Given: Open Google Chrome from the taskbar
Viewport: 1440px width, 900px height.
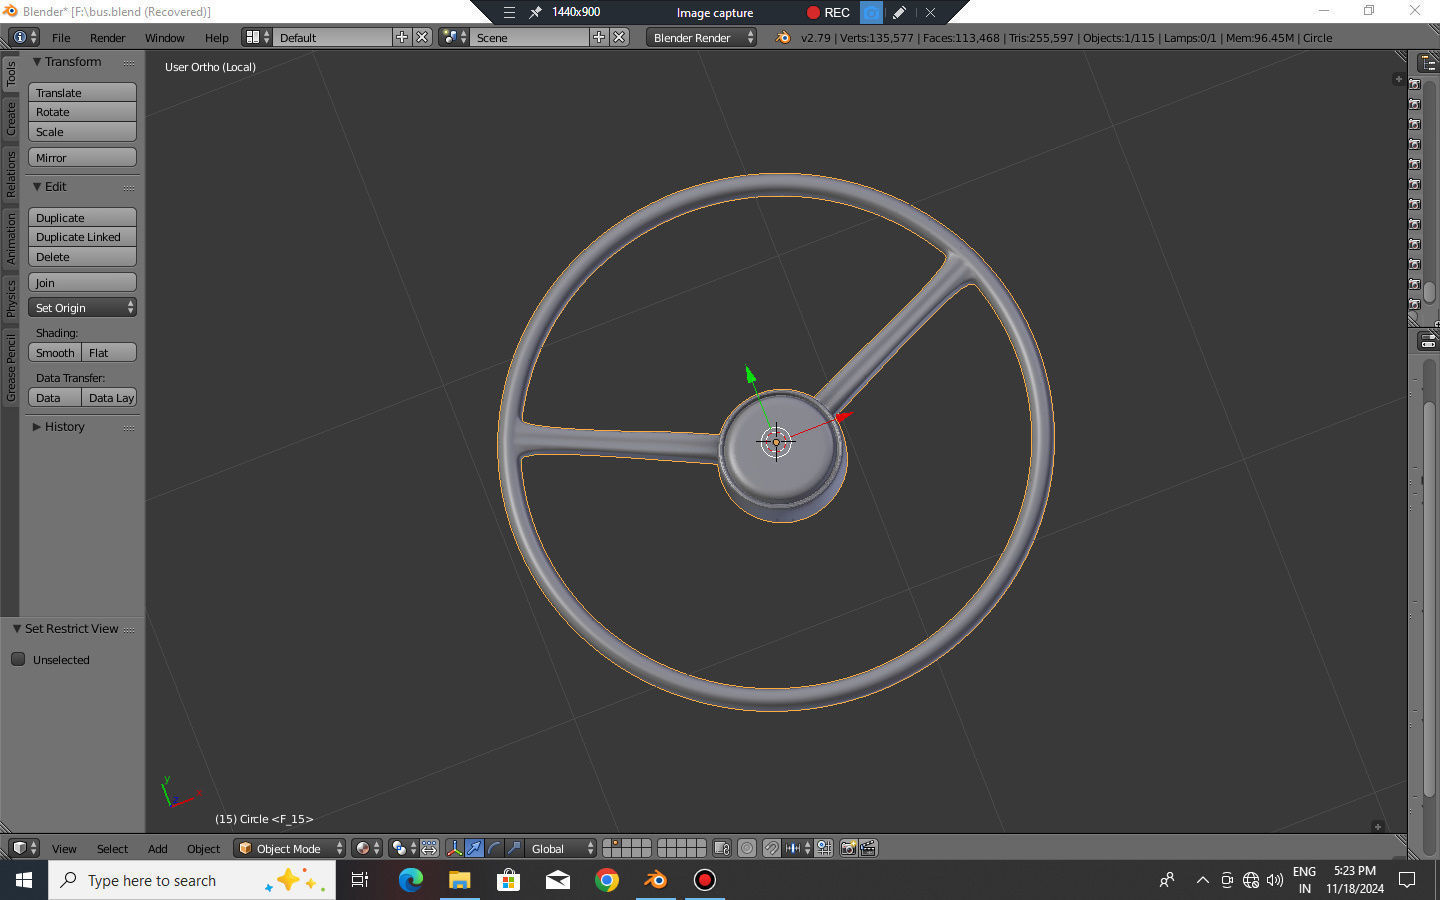Looking at the screenshot, I should [606, 880].
